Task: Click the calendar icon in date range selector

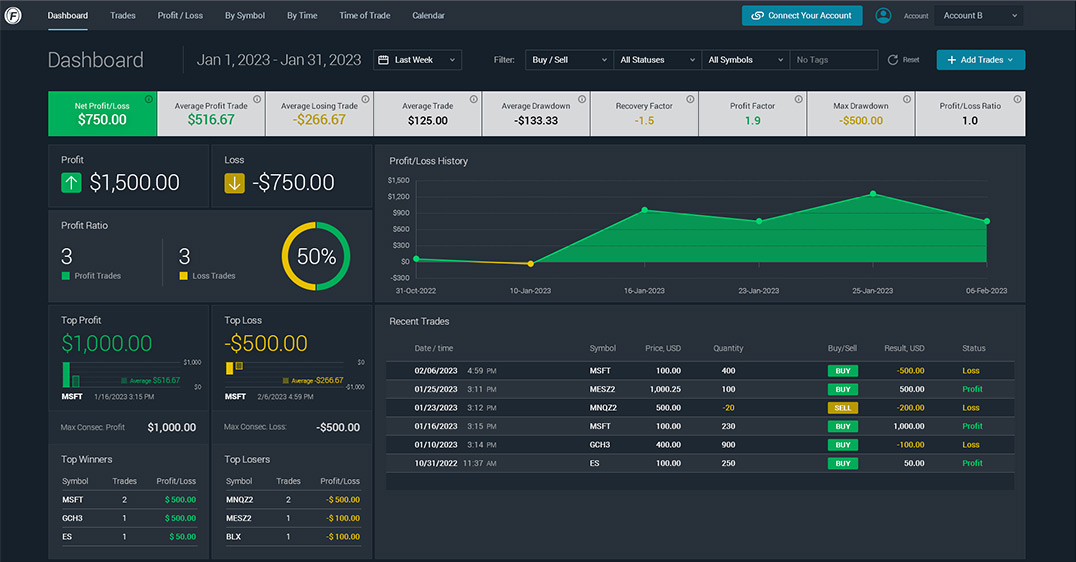Action: 384,60
